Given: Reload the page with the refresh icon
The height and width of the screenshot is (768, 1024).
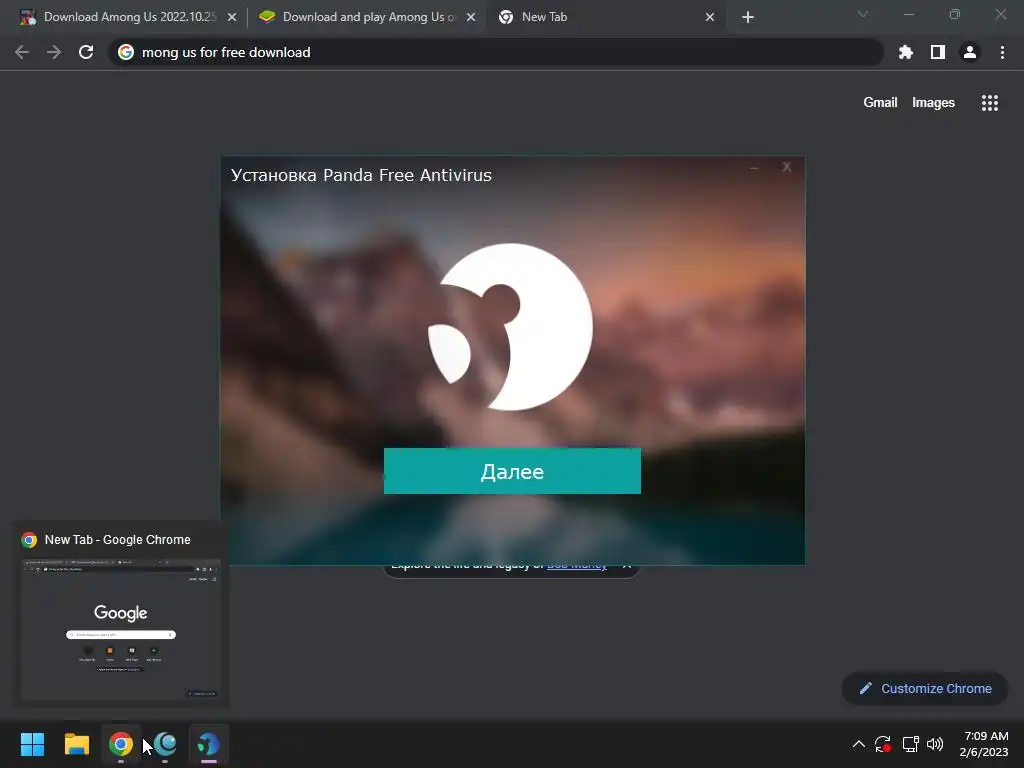Looking at the screenshot, I should (86, 52).
